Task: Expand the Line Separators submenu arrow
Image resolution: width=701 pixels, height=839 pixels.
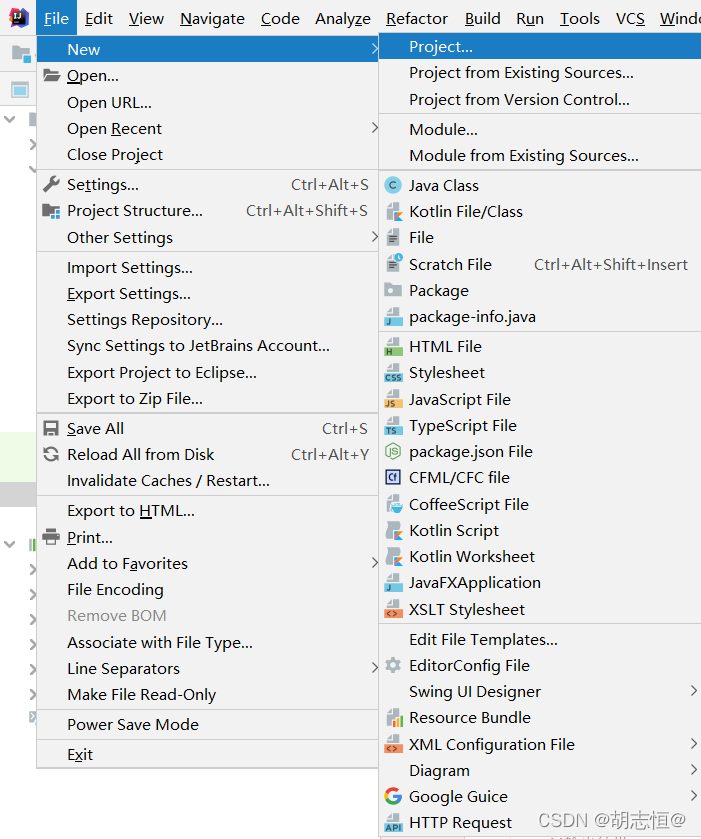Action: click(x=375, y=667)
